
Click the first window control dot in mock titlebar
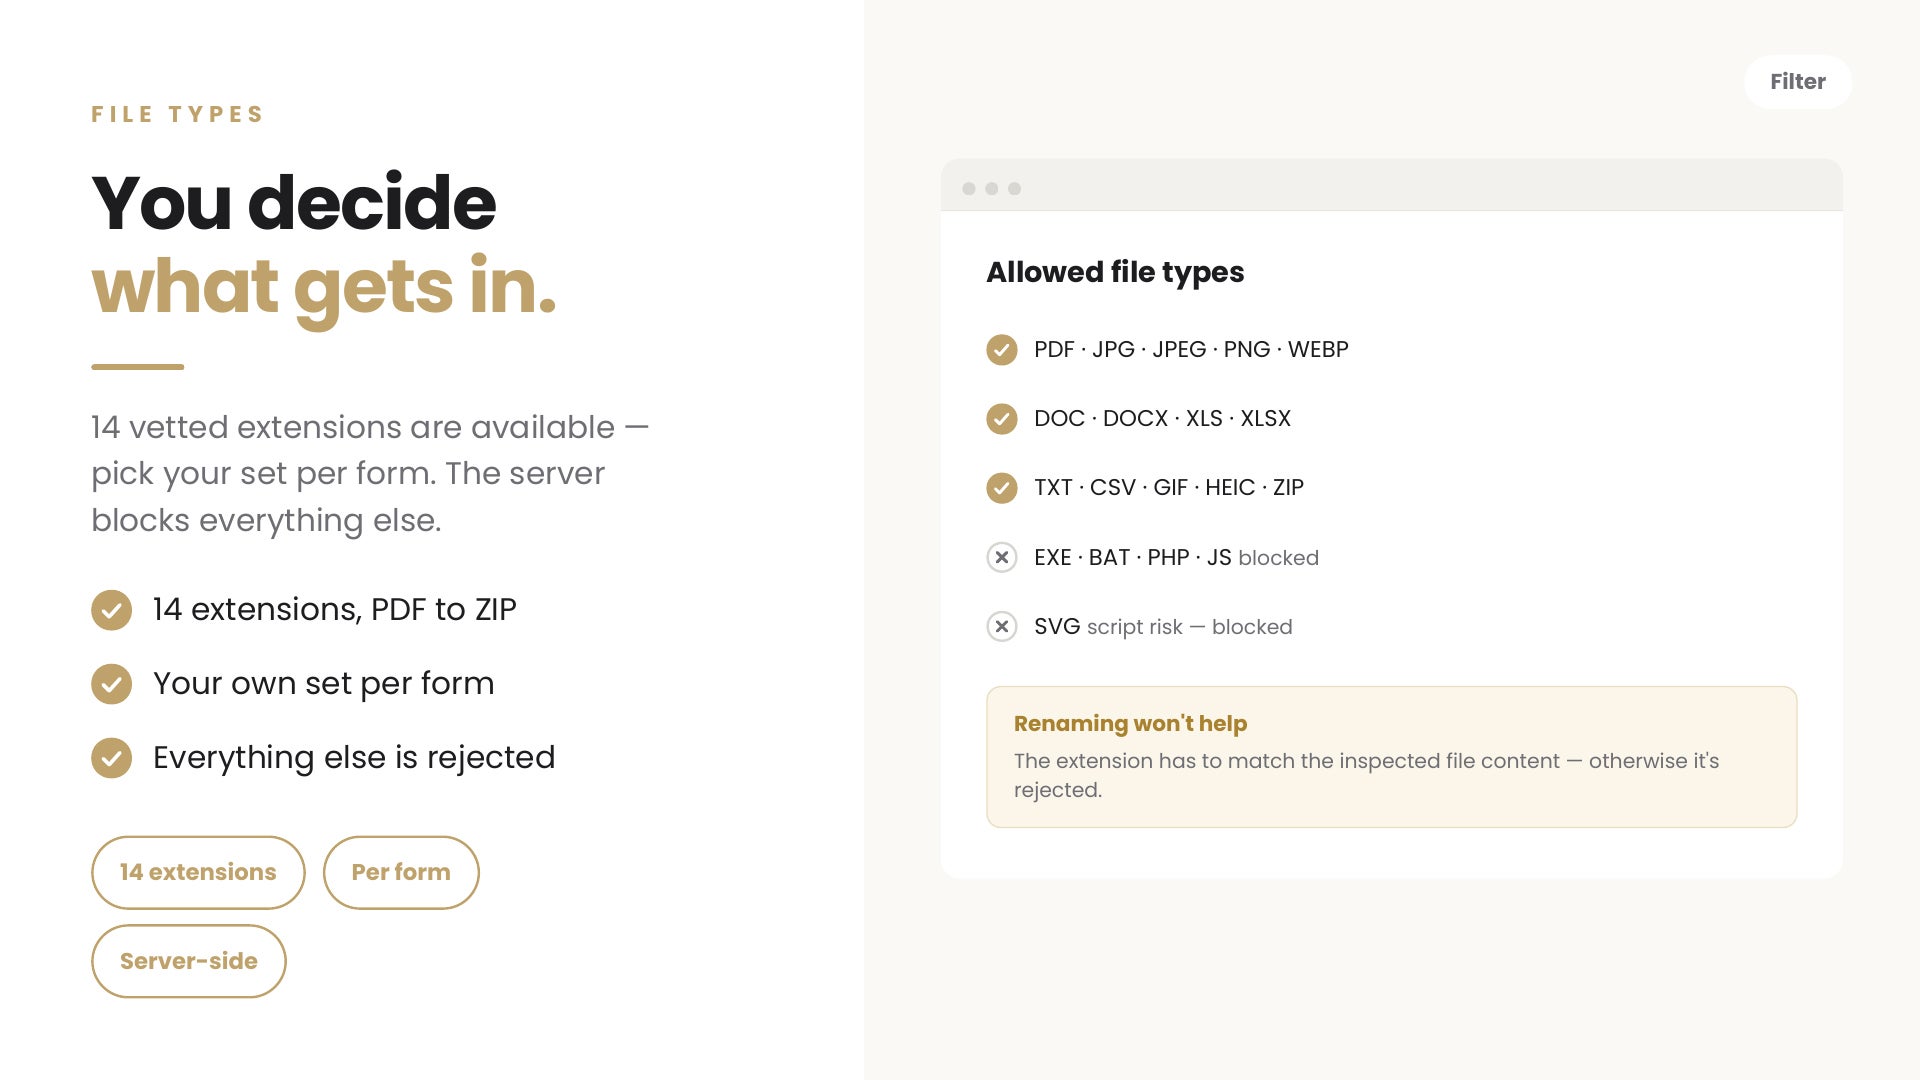point(969,189)
